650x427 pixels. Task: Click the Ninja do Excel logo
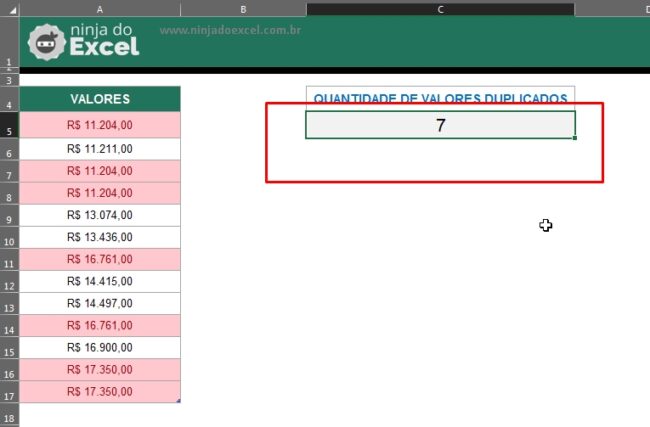83,42
